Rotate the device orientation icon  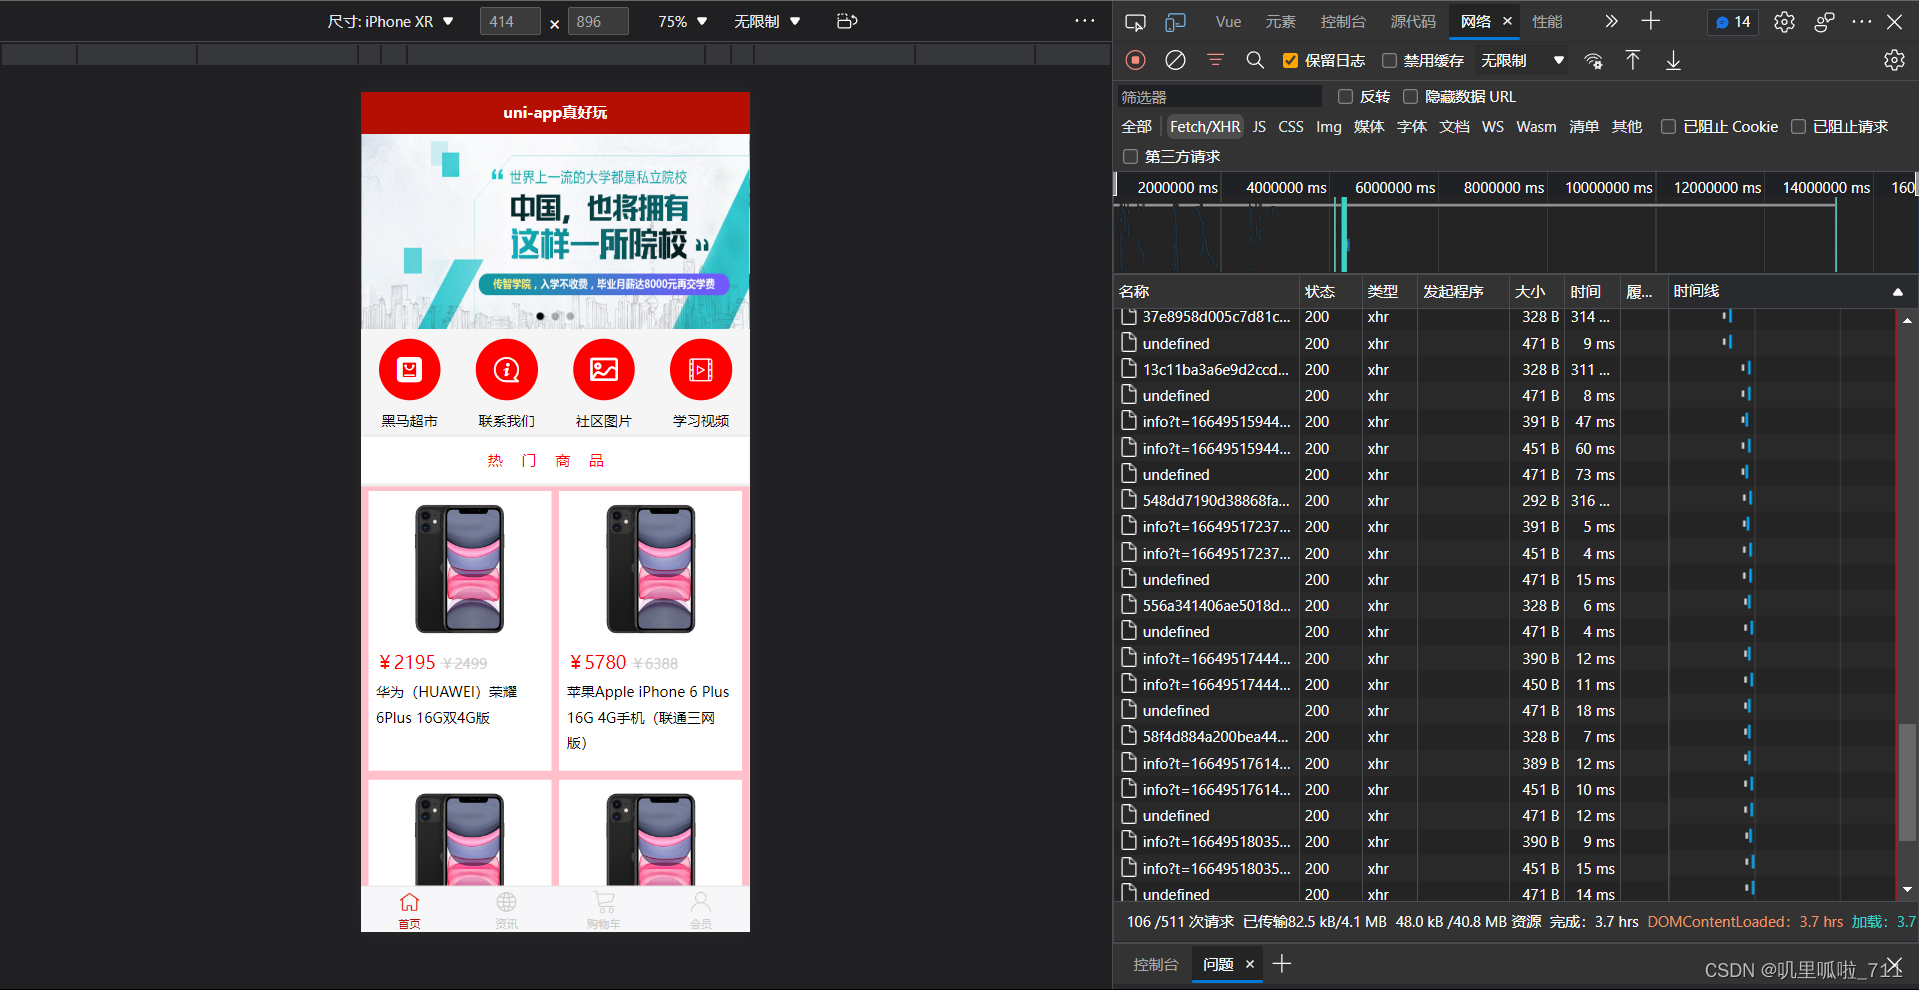[x=847, y=21]
